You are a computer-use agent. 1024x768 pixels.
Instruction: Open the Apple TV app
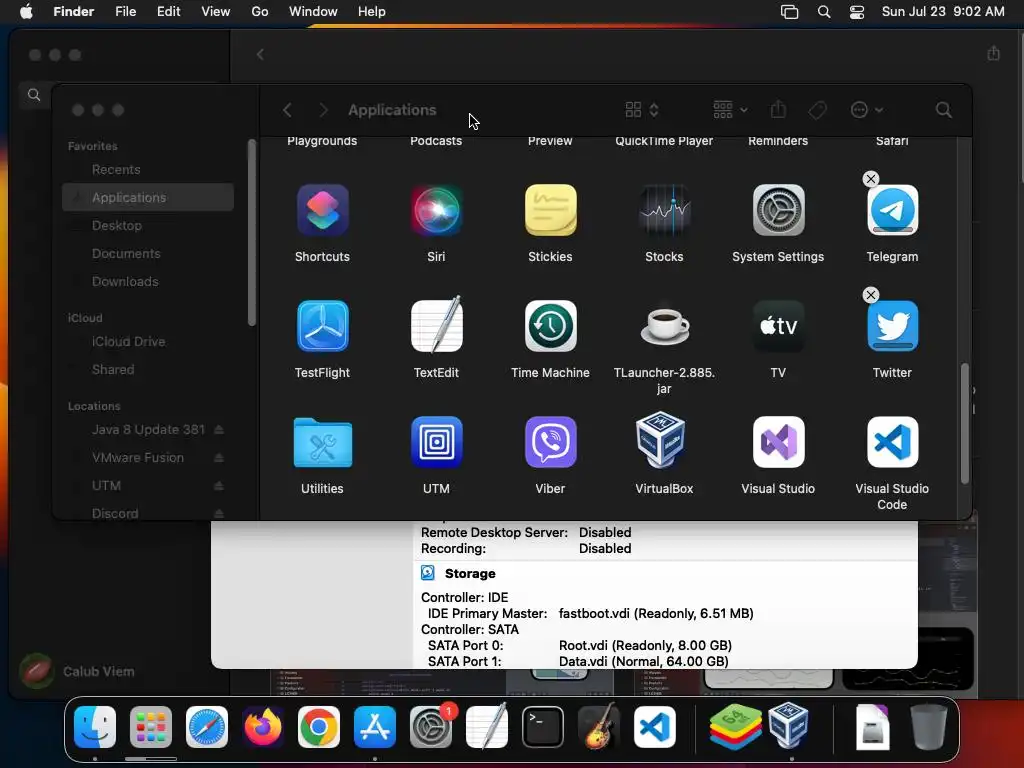(x=778, y=326)
